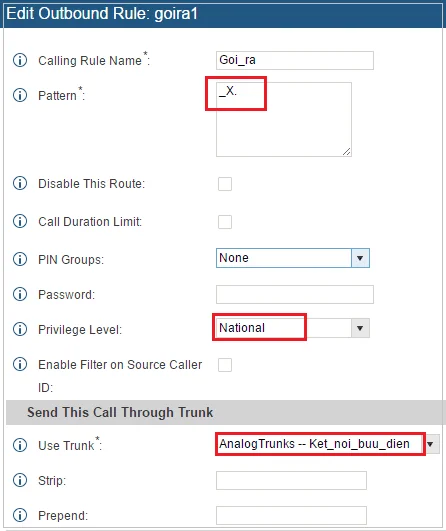
Task: Tick the Call Duration Limit checkbox
Action: tap(225, 222)
